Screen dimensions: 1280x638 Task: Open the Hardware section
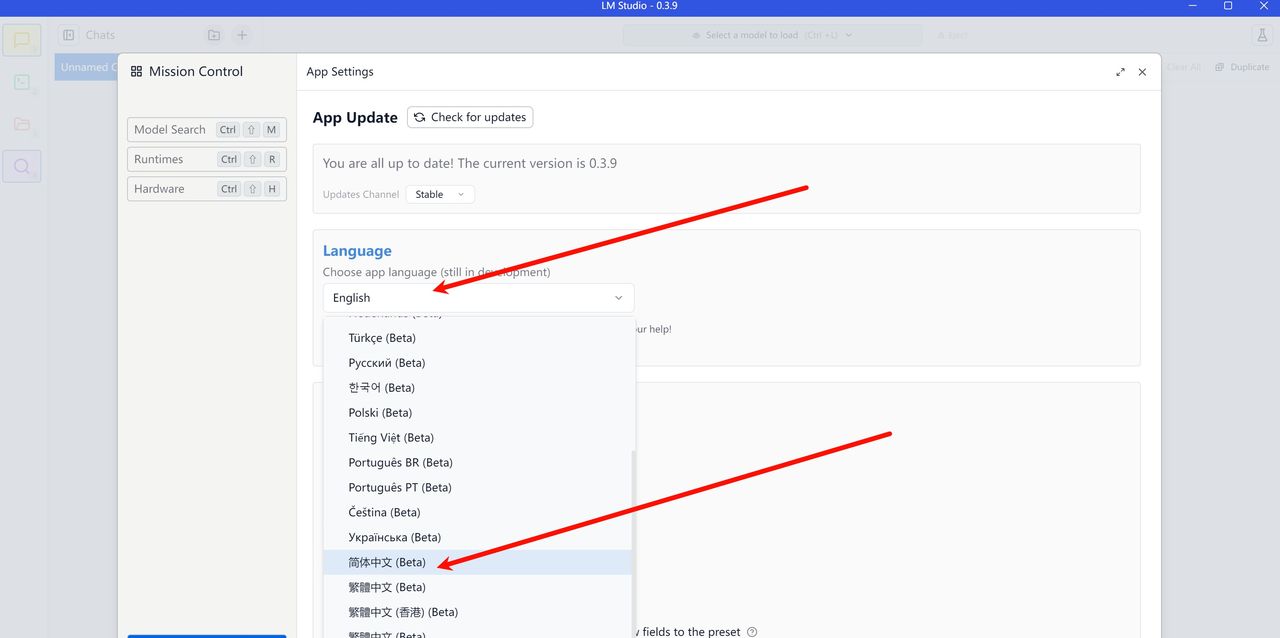207,188
